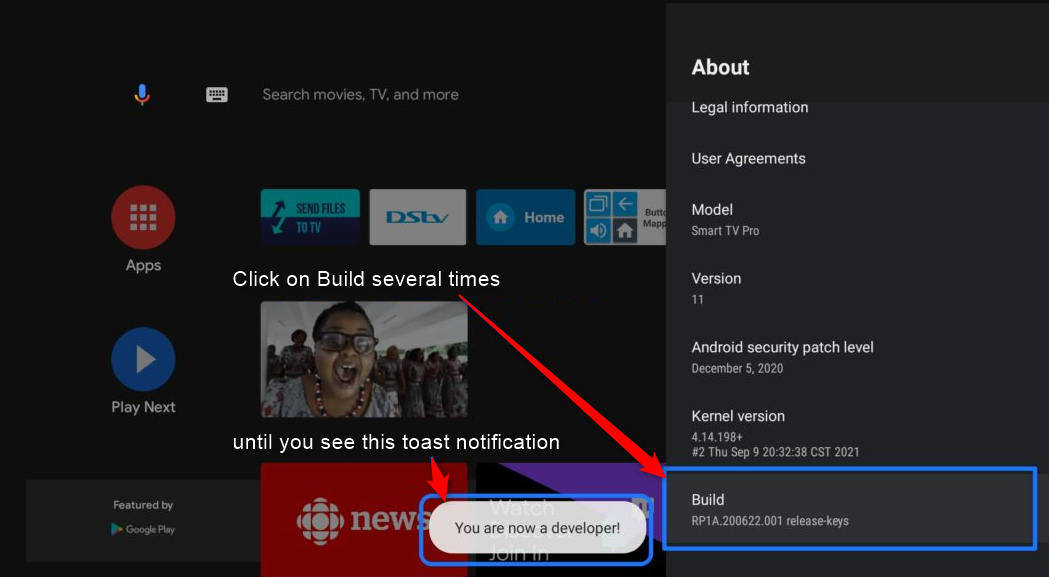Select the blue Play Next icon
Screen dimensions: 1049x577
(x=143, y=359)
